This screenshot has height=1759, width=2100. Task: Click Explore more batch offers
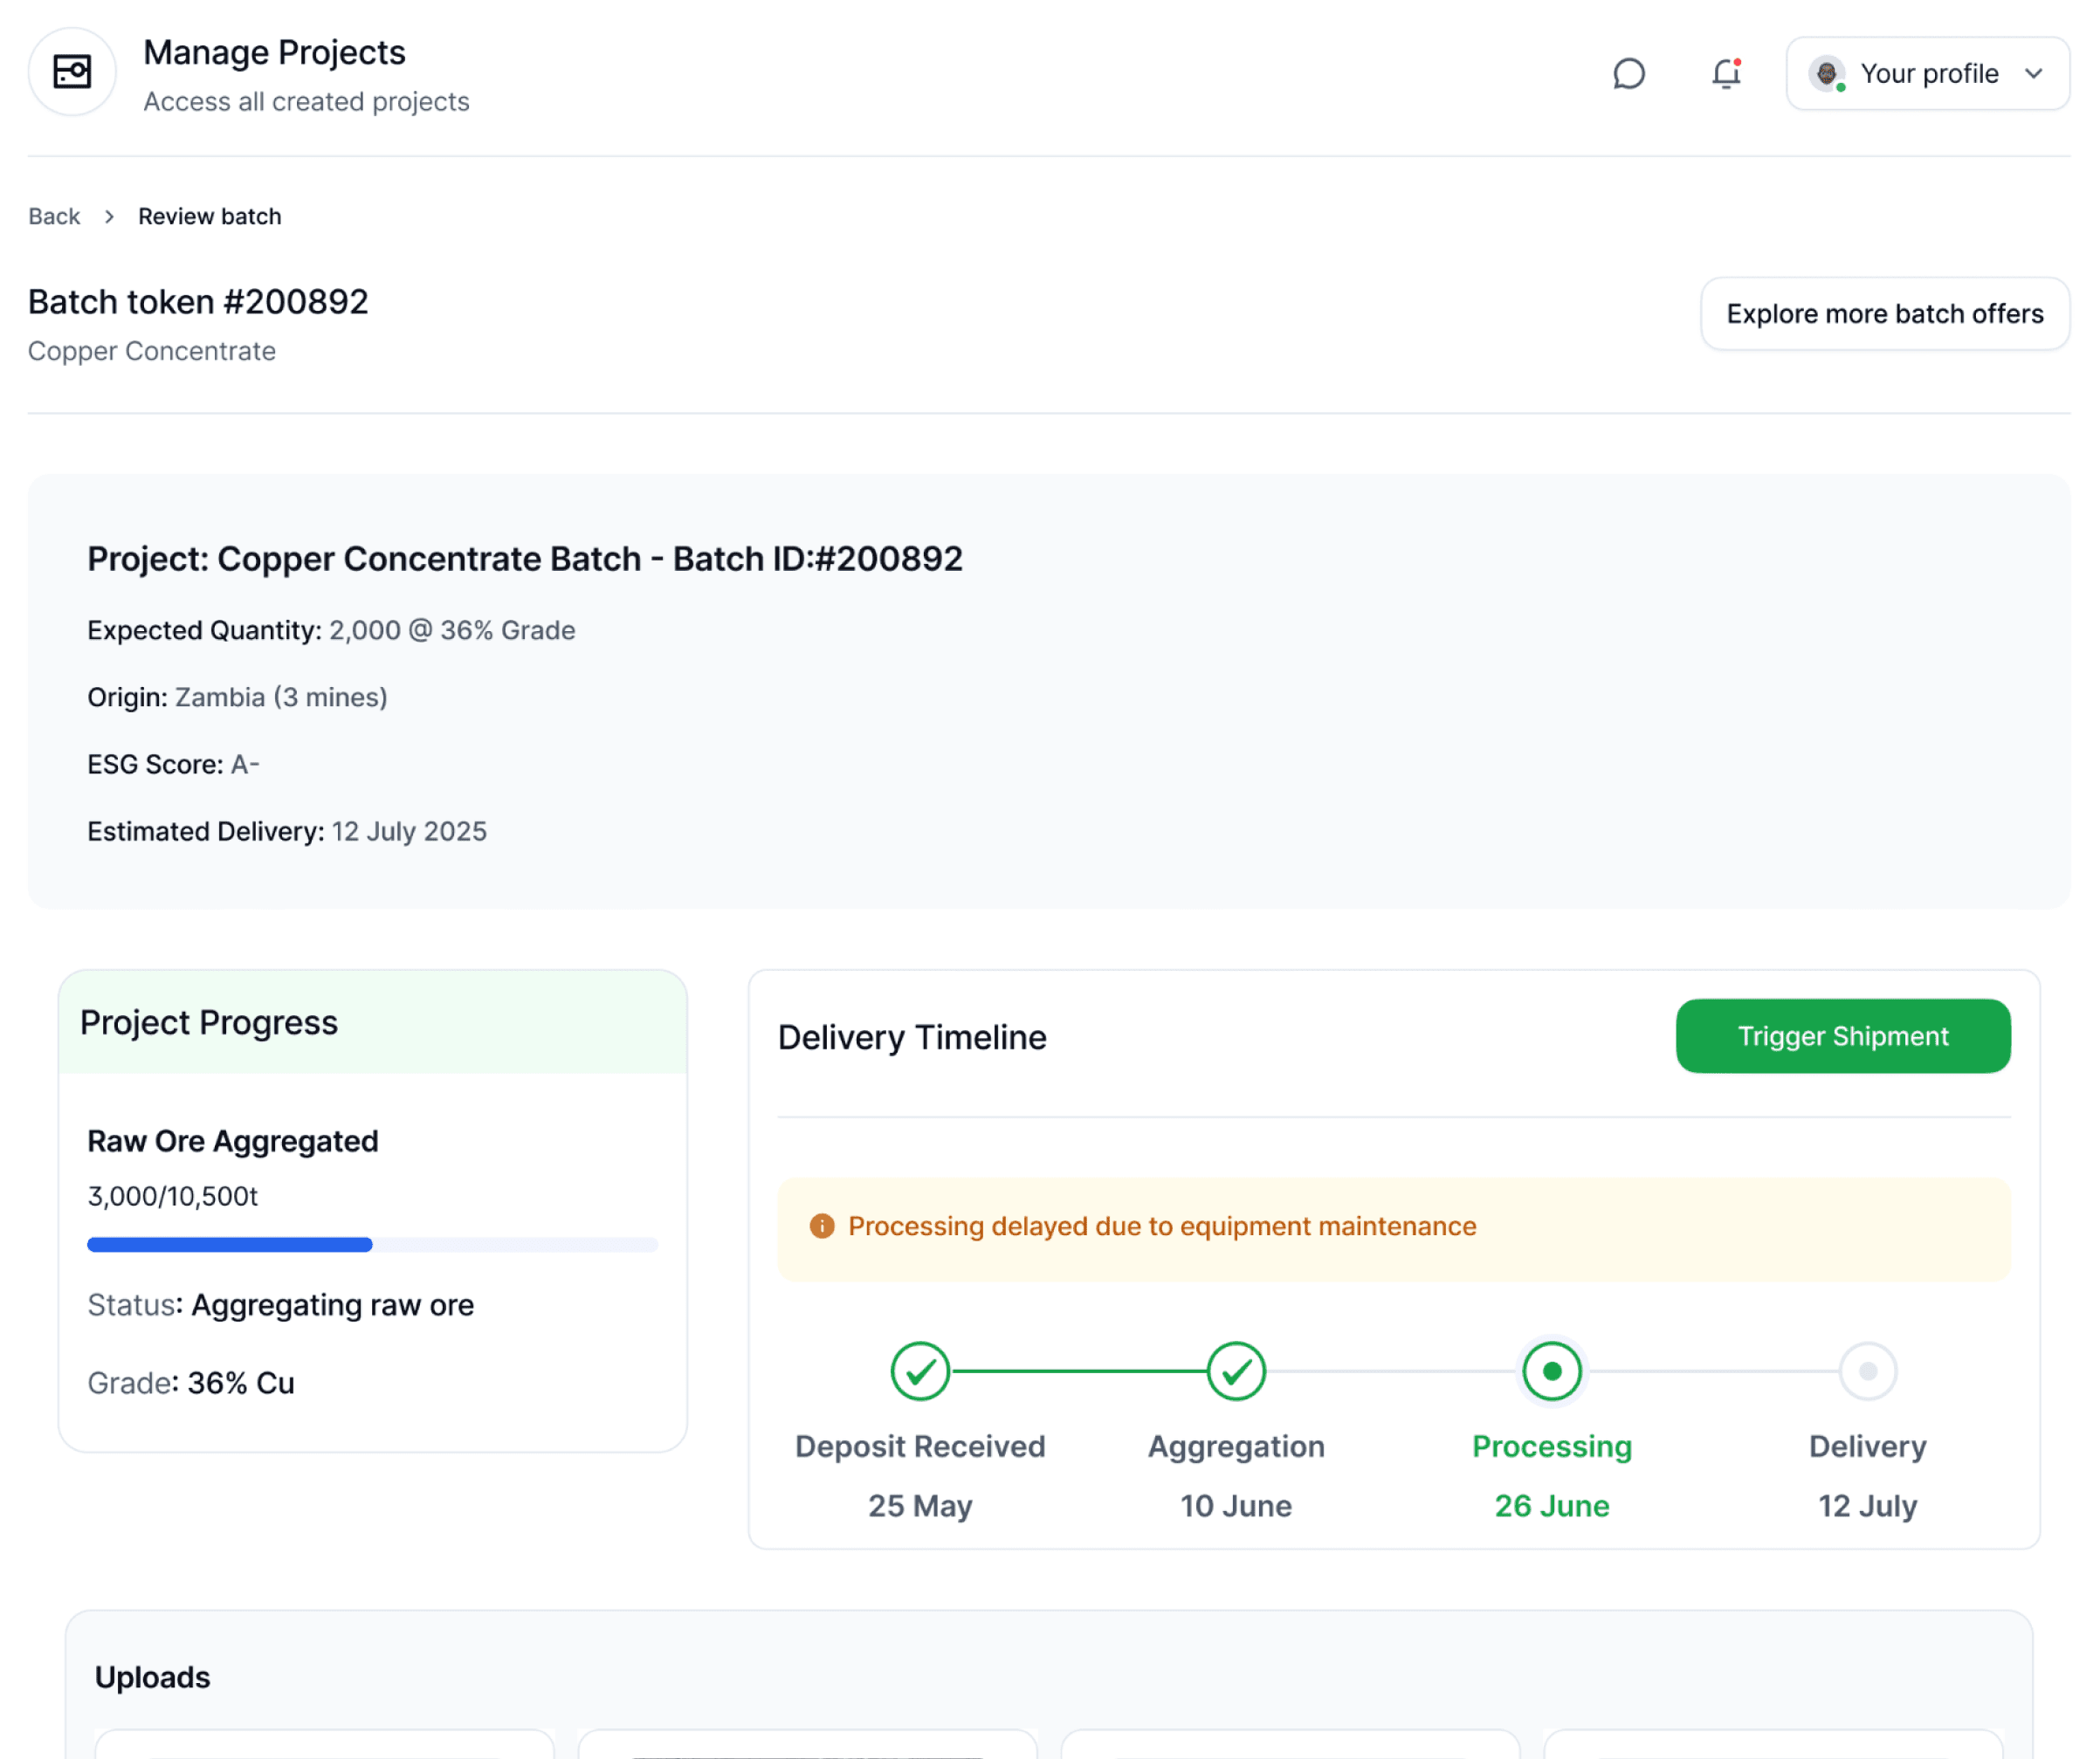(x=1884, y=314)
